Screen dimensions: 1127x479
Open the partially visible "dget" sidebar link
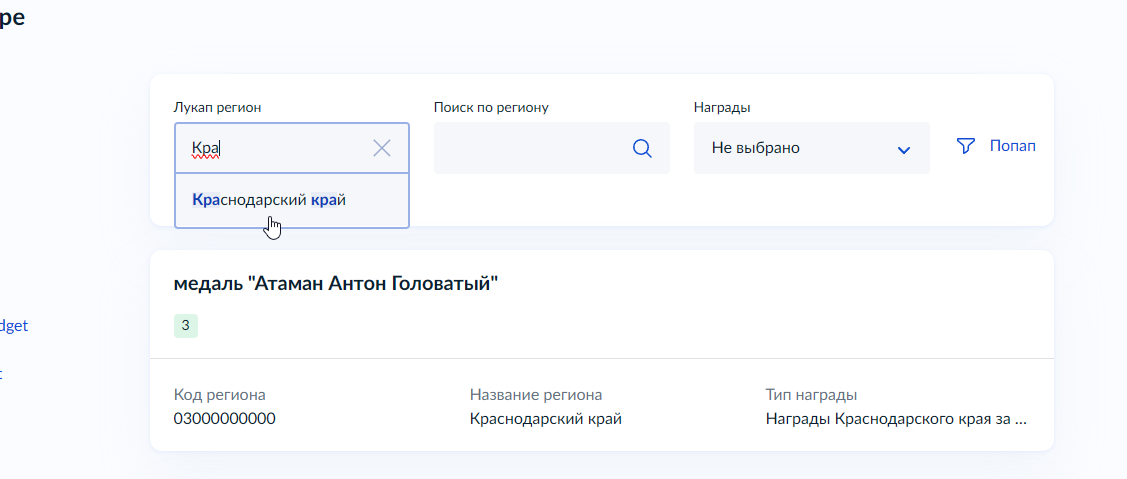pyautogui.click(x=14, y=325)
